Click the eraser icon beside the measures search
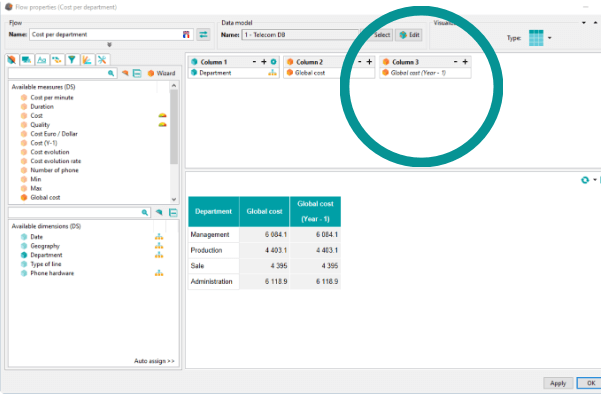604x395 pixels. point(125,73)
